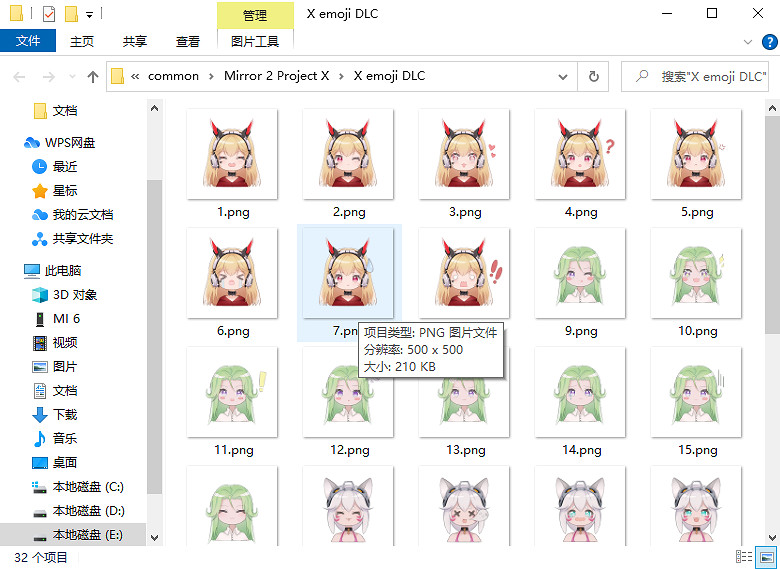The width and height of the screenshot is (780, 569).
Task: Open 文档 under 此电脑
Action: pyautogui.click(x=55, y=390)
